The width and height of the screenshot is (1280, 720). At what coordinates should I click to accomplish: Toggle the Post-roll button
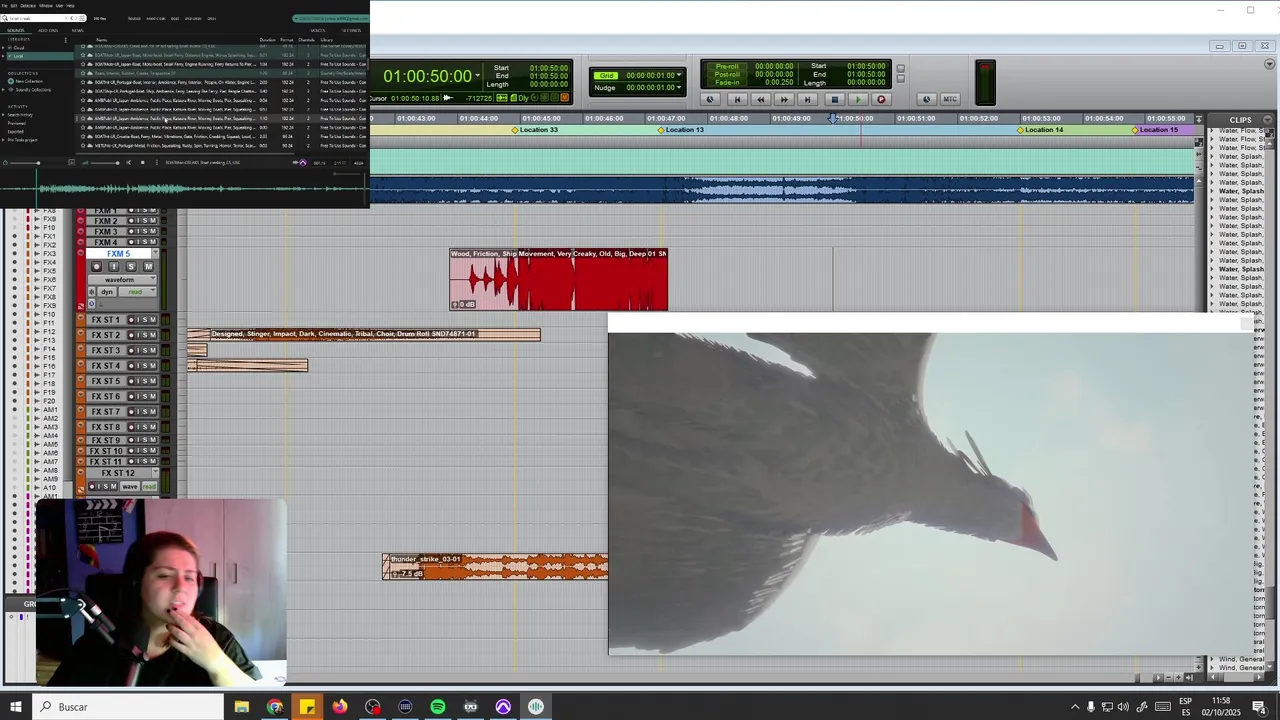pos(727,74)
